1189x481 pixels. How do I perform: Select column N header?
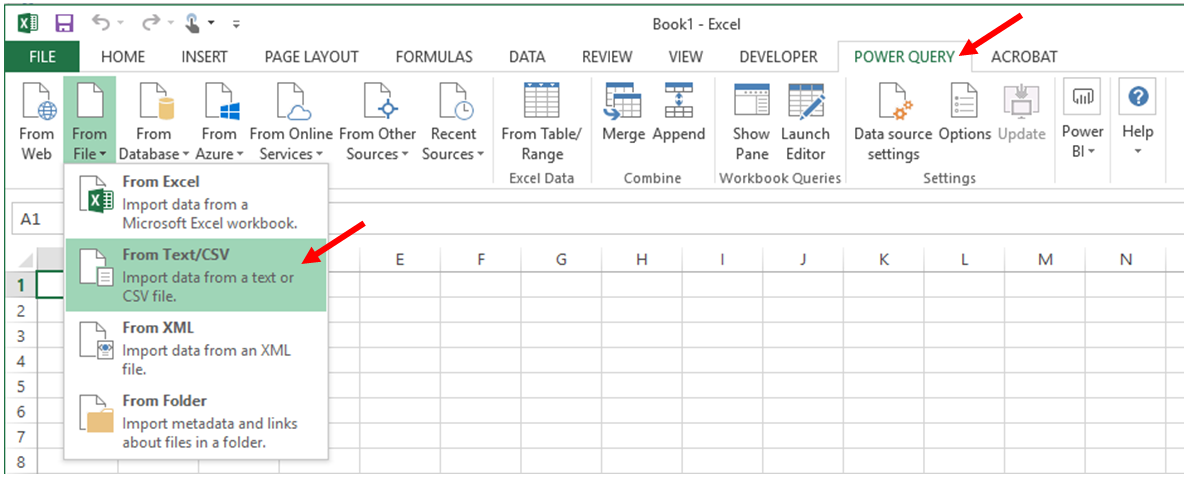click(x=1126, y=259)
